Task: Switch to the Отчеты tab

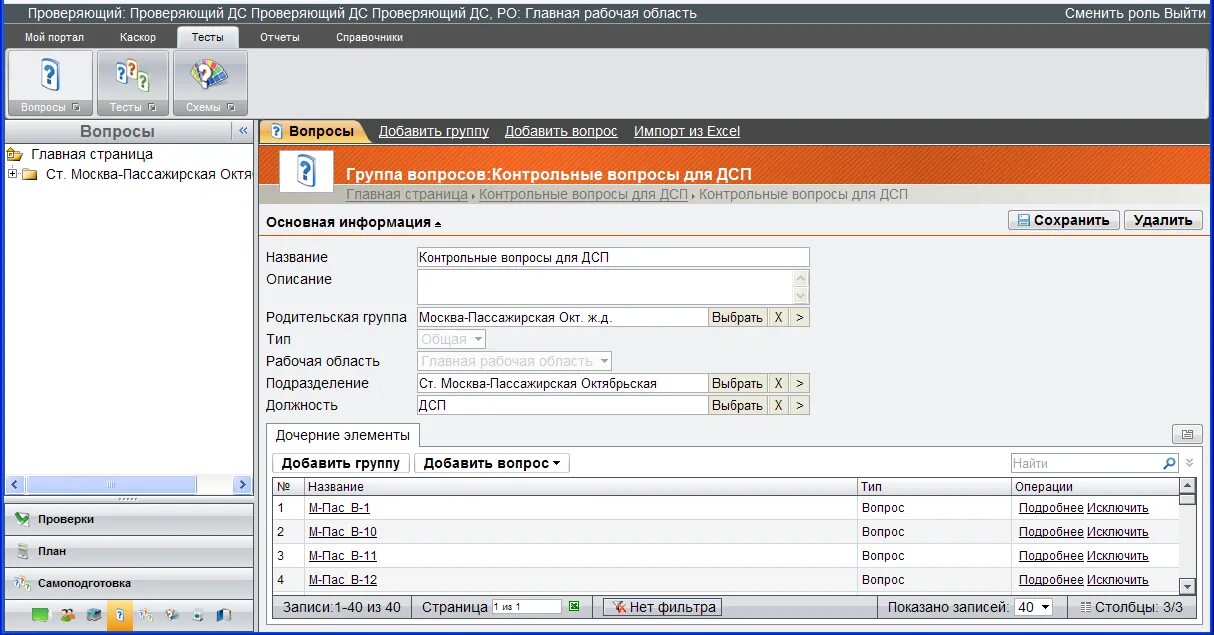Action: (x=280, y=37)
